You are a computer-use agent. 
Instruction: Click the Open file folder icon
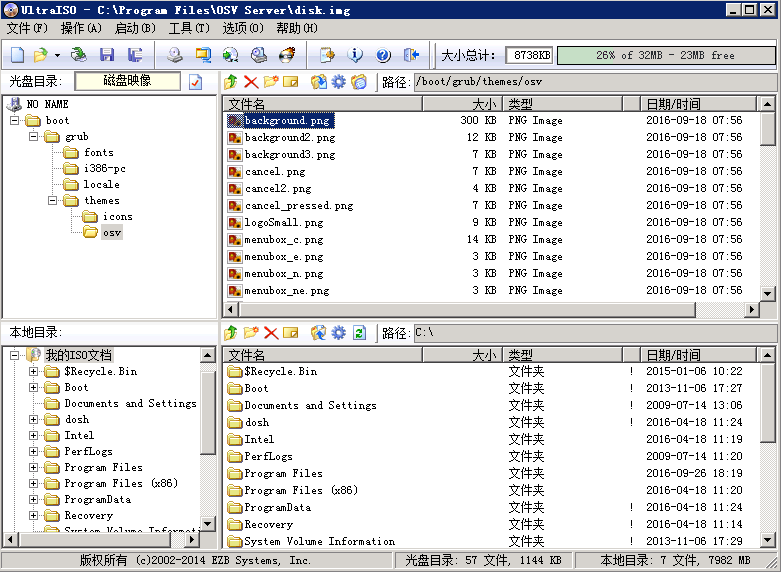pos(40,55)
